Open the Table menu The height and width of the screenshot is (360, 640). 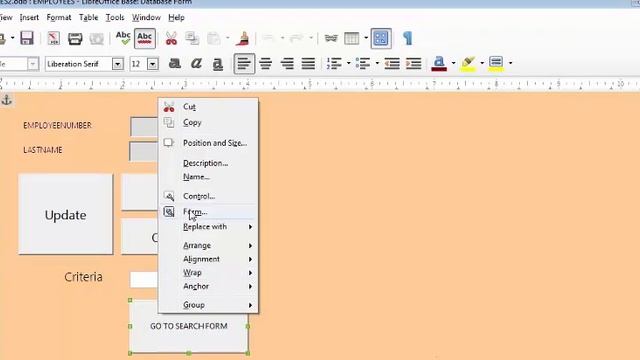[x=89, y=18]
